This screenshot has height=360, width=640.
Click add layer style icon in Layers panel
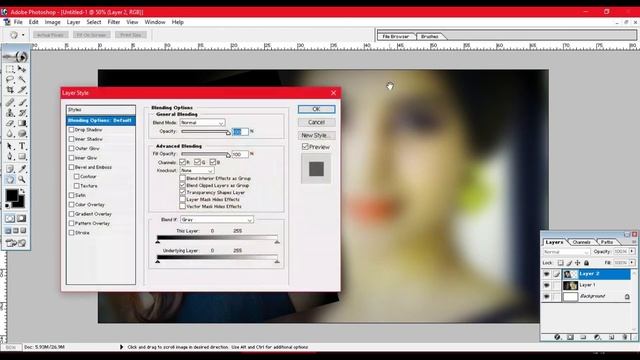pyautogui.click(x=558, y=337)
